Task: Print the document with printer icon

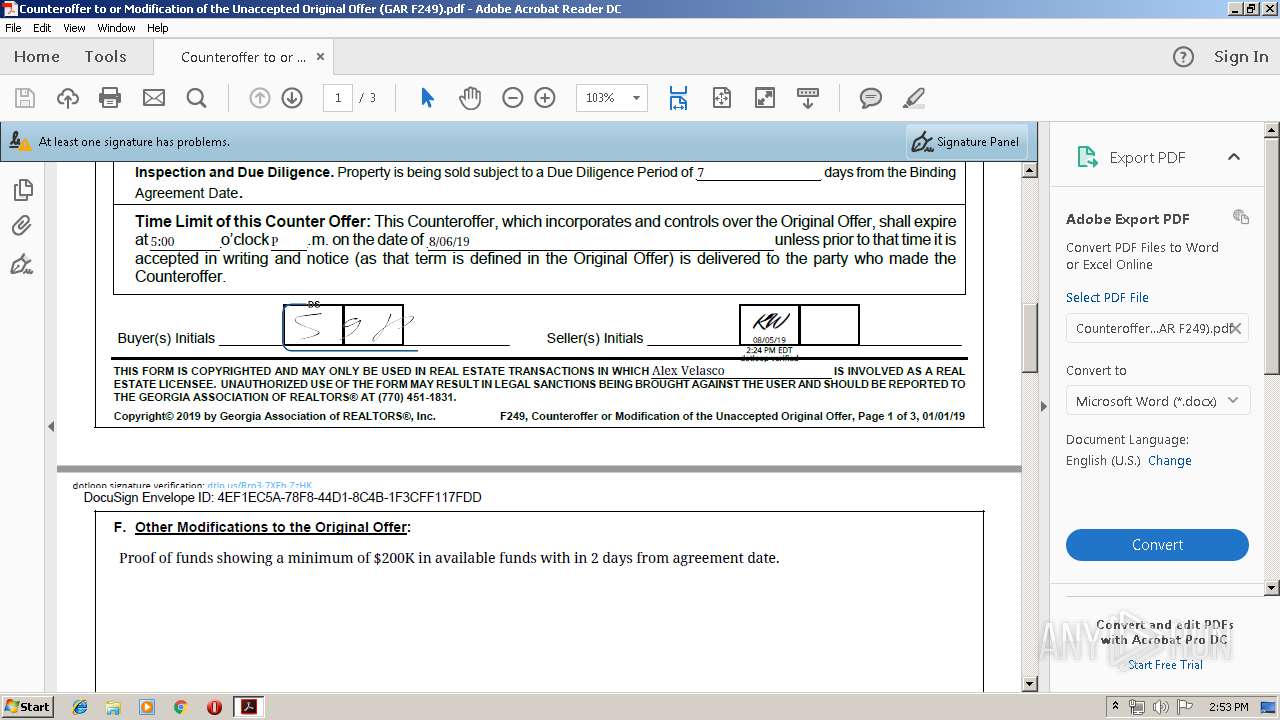Action: 110,98
